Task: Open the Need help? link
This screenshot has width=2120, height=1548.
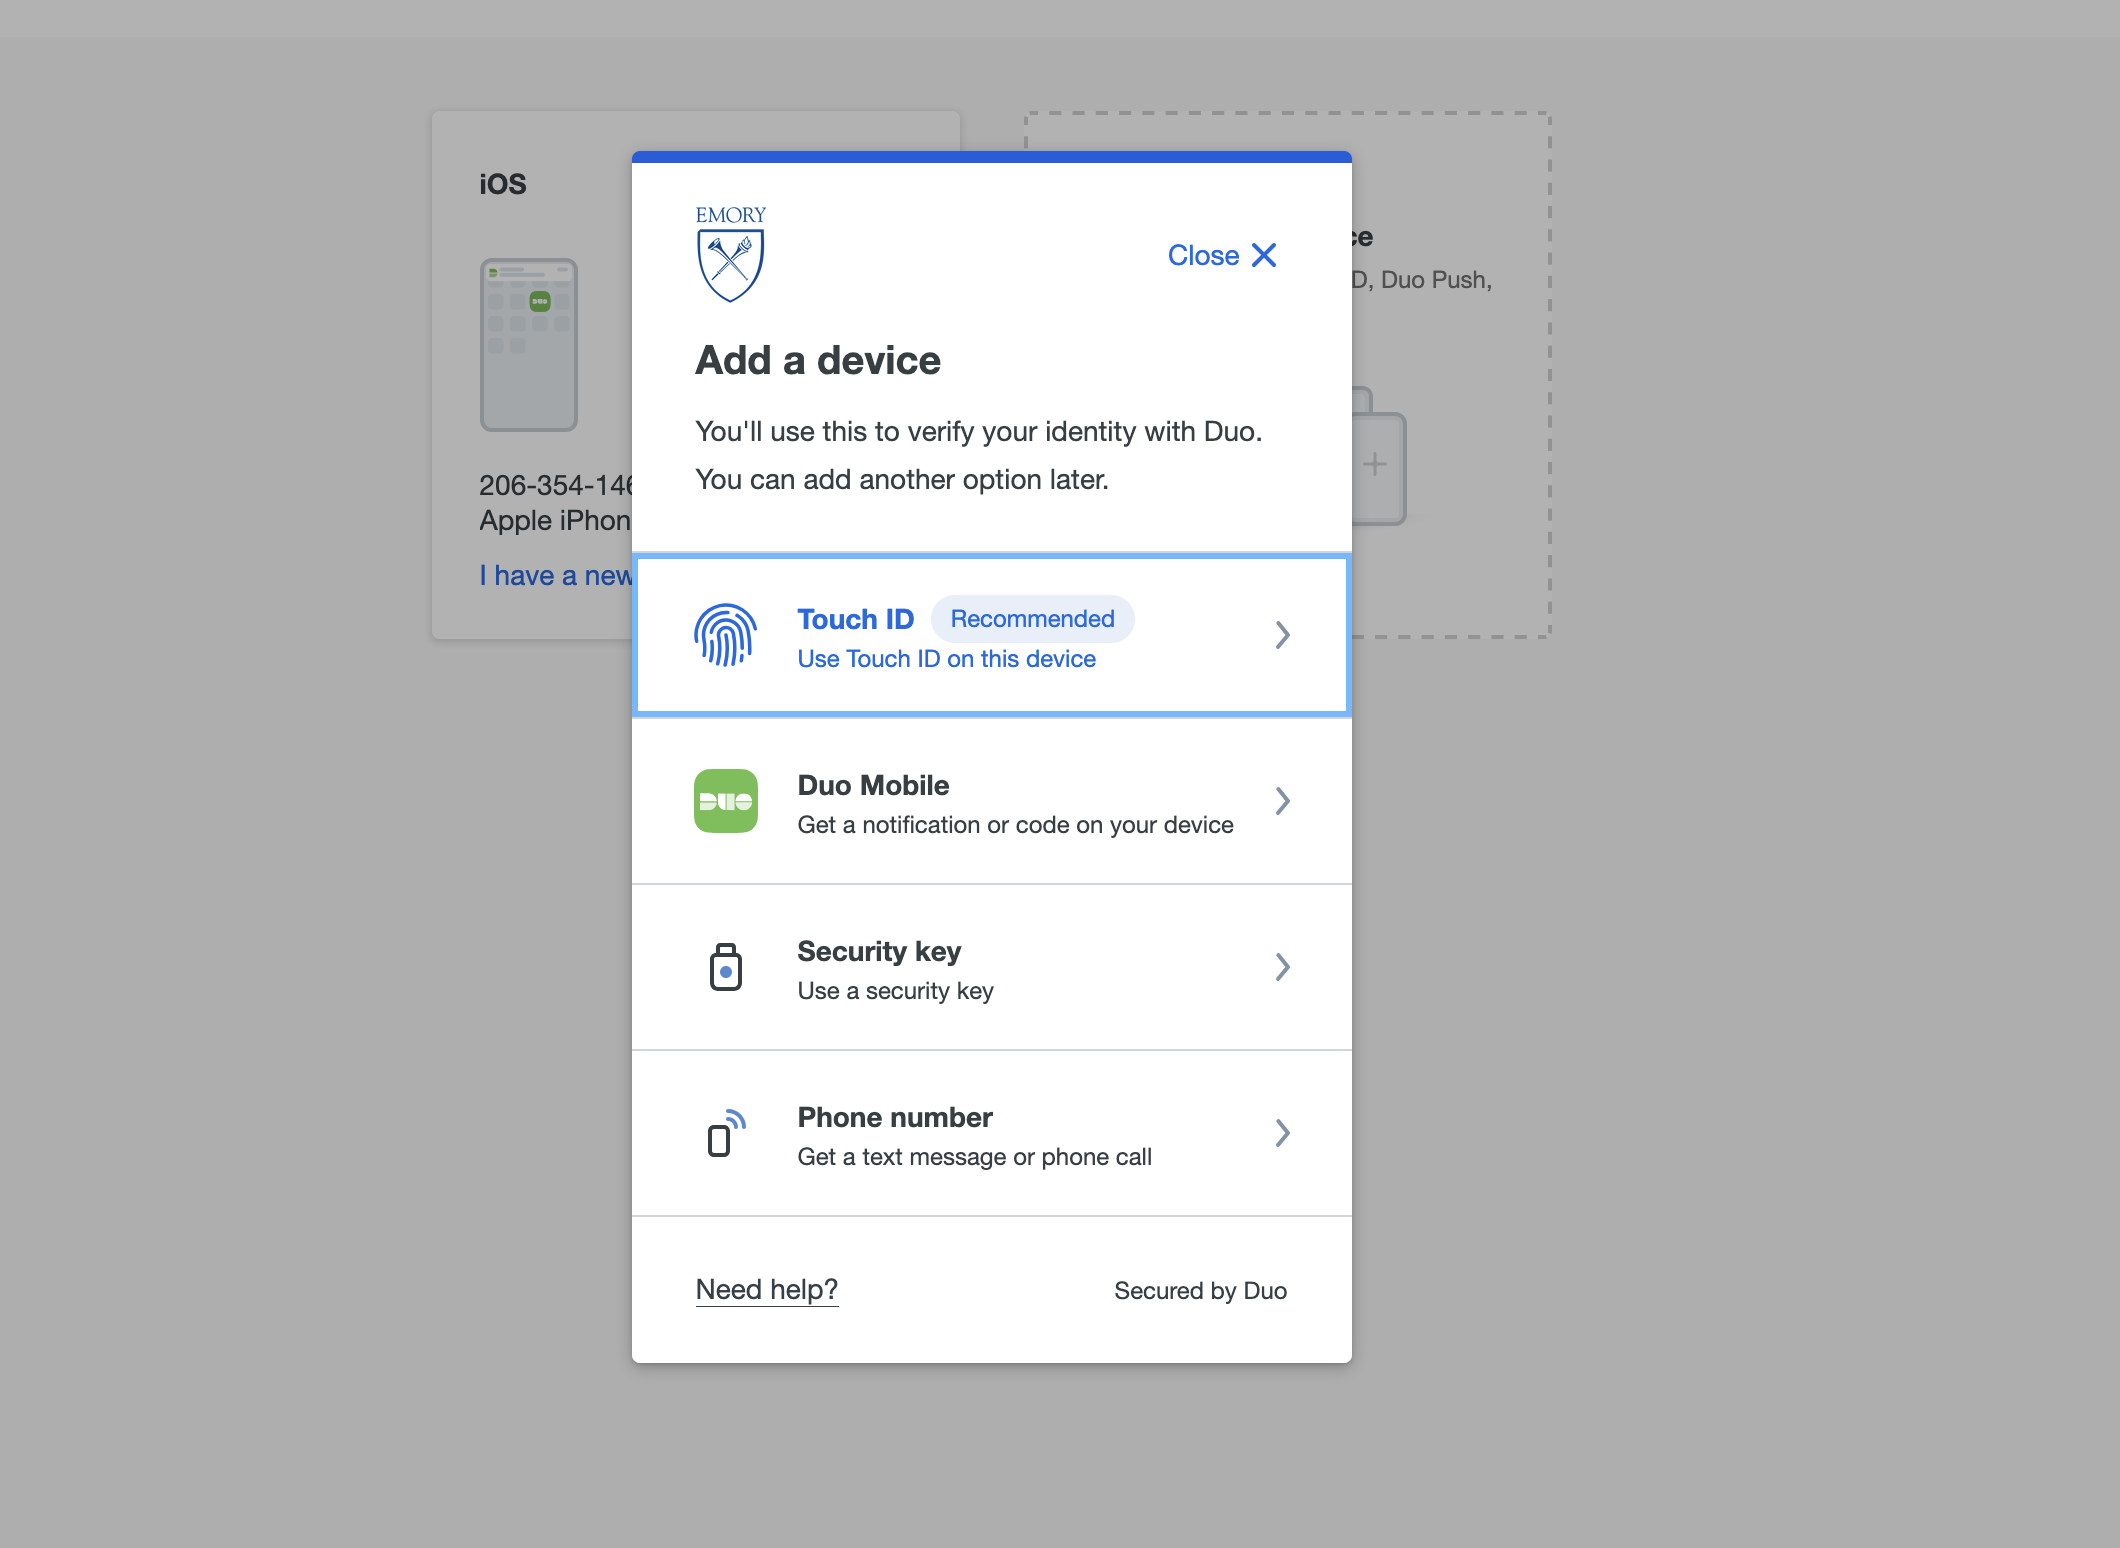Action: [767, 1289]
